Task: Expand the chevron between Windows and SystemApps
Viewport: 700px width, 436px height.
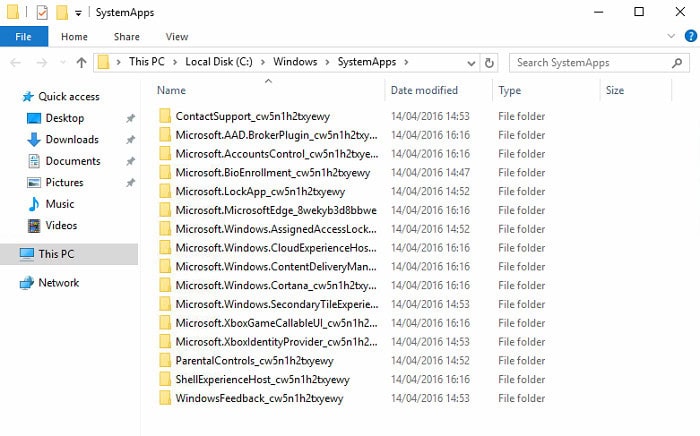Action: tap(327, 62)
